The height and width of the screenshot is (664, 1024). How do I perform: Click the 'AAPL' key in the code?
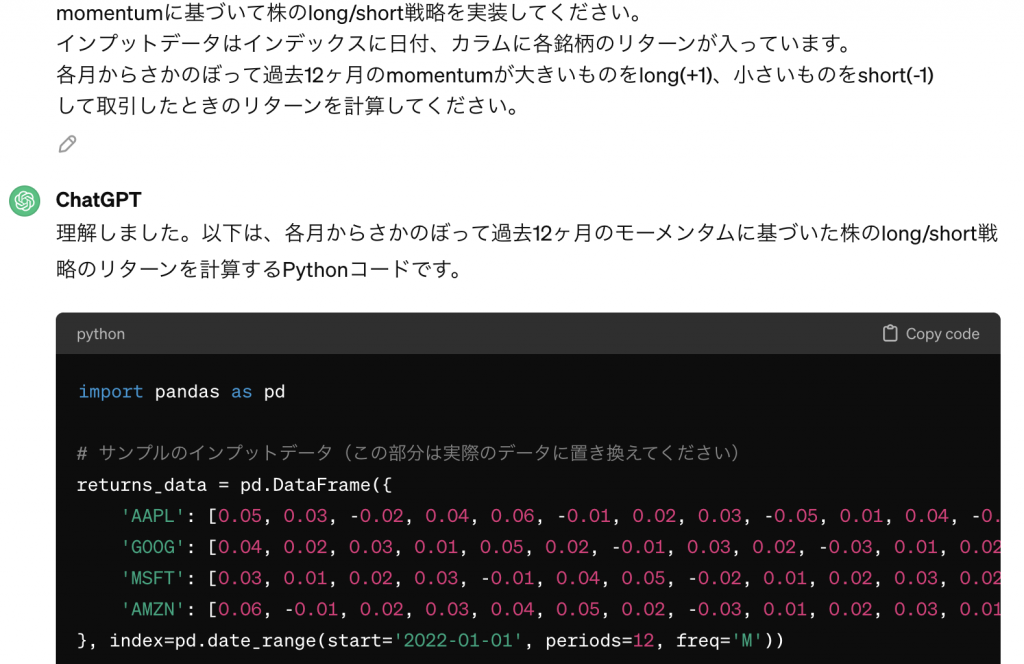pyautogui.click(x=153, y=516)
